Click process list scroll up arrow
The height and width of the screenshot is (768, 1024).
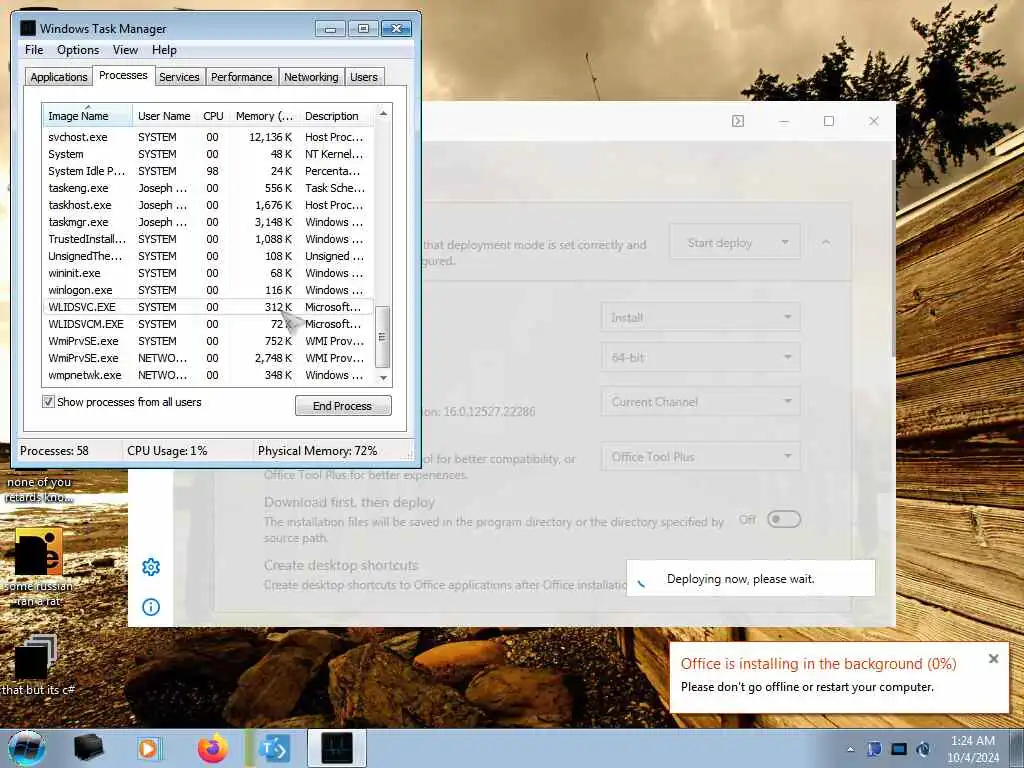pos(383,114)
